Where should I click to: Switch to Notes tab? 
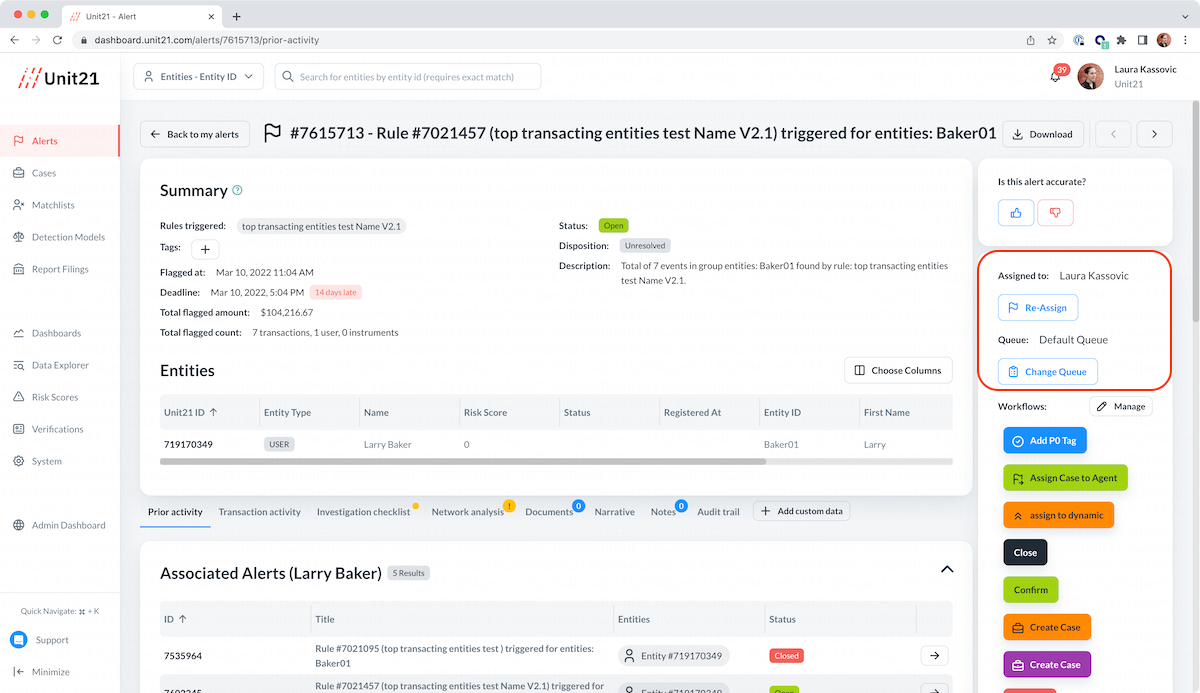coord(663,511)
